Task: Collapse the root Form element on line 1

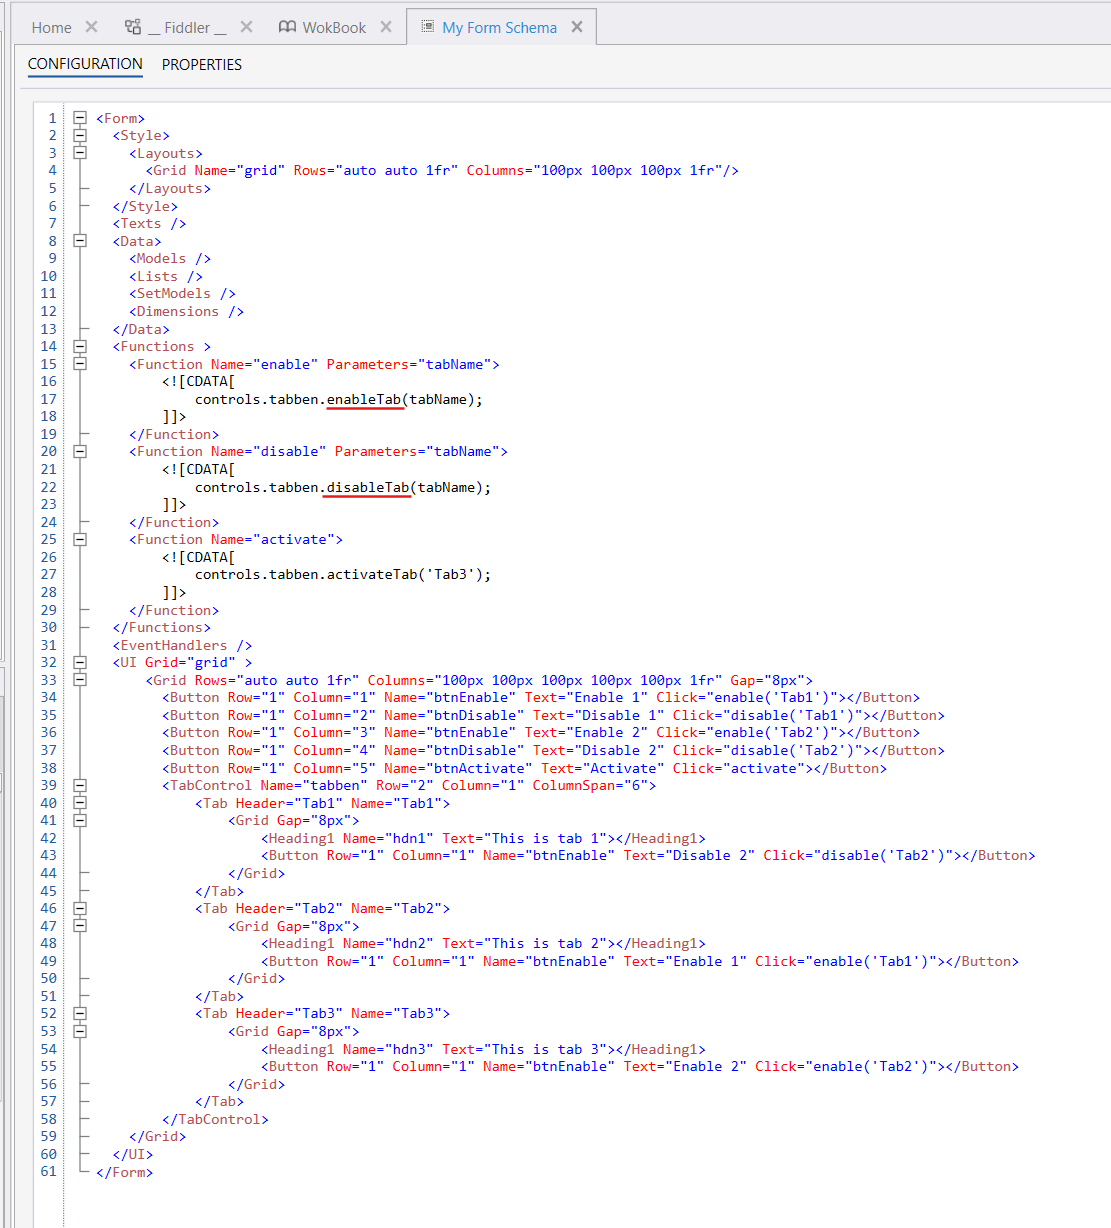Action: coord(80,118)
